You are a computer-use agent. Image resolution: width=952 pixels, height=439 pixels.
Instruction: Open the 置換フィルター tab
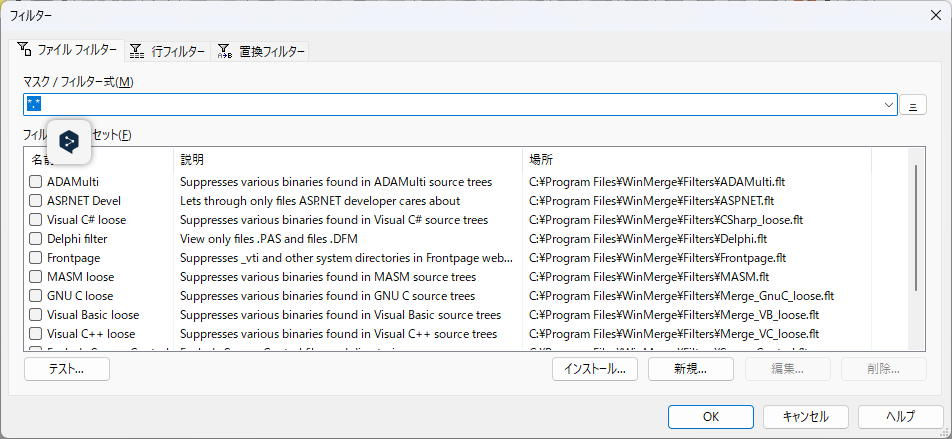point(261,51)
